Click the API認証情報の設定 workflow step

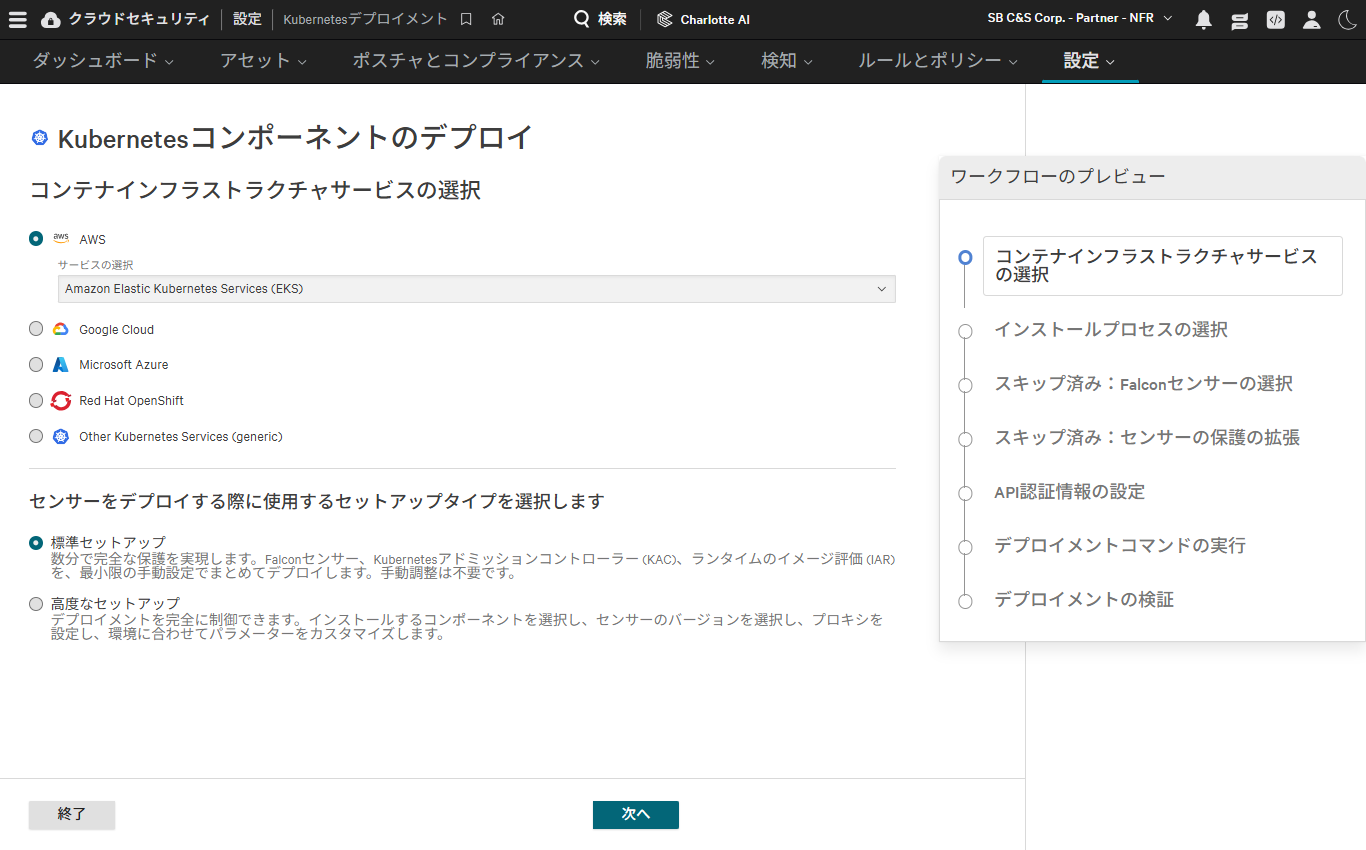click(1069, 492)
